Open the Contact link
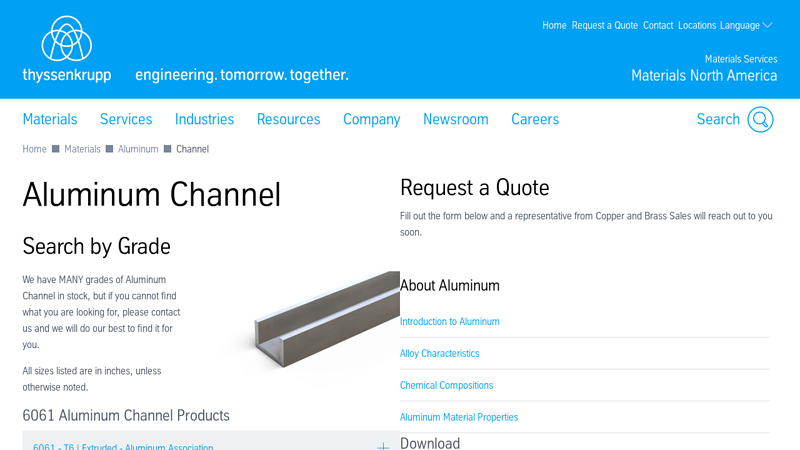Screen dimensions: 800x450 (x=658, y=26)
